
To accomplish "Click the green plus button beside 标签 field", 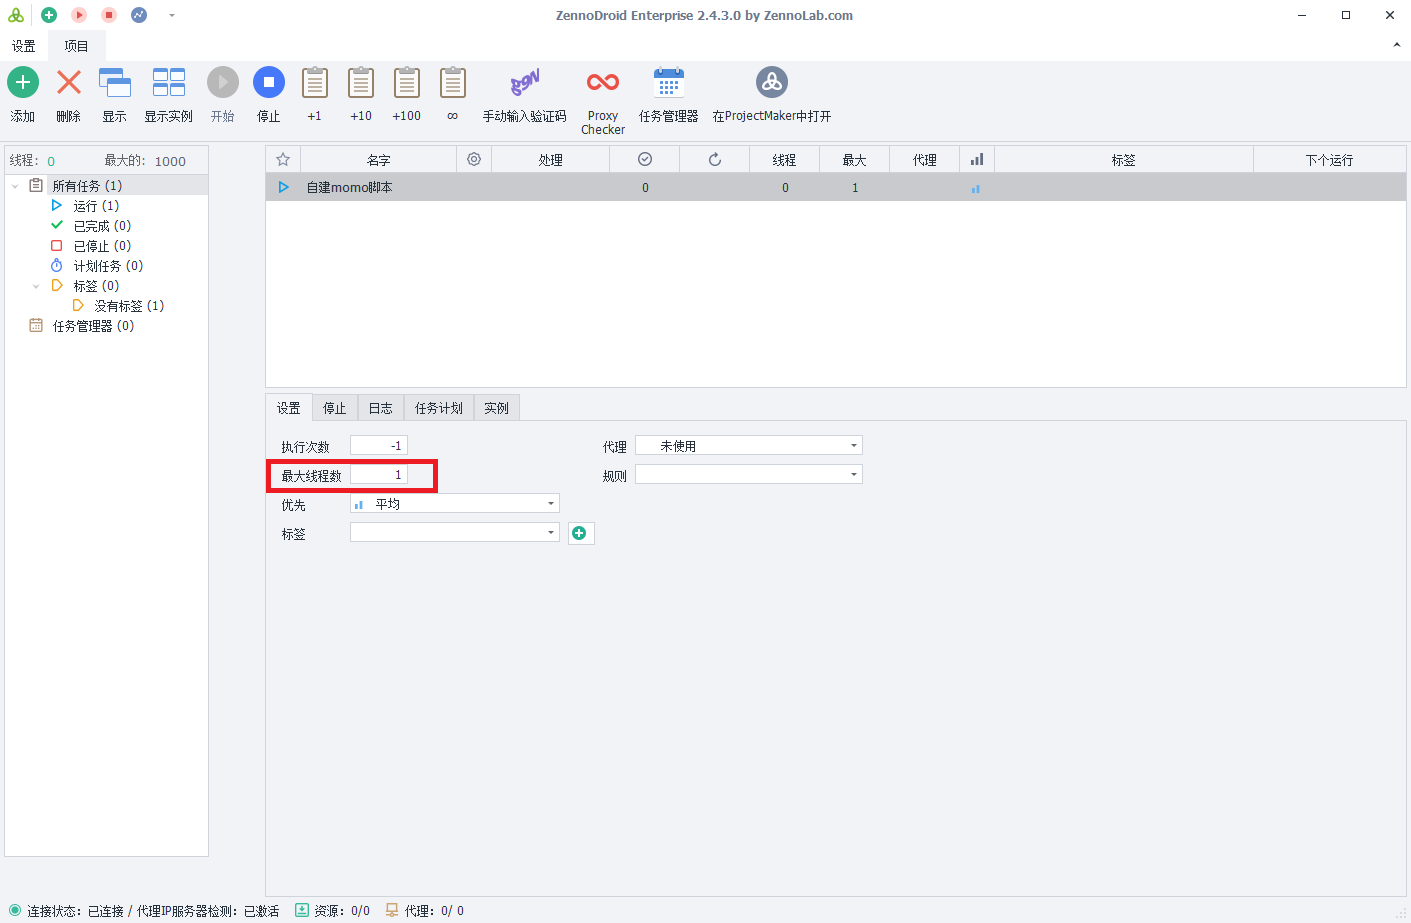I will [x=581, y=533].
